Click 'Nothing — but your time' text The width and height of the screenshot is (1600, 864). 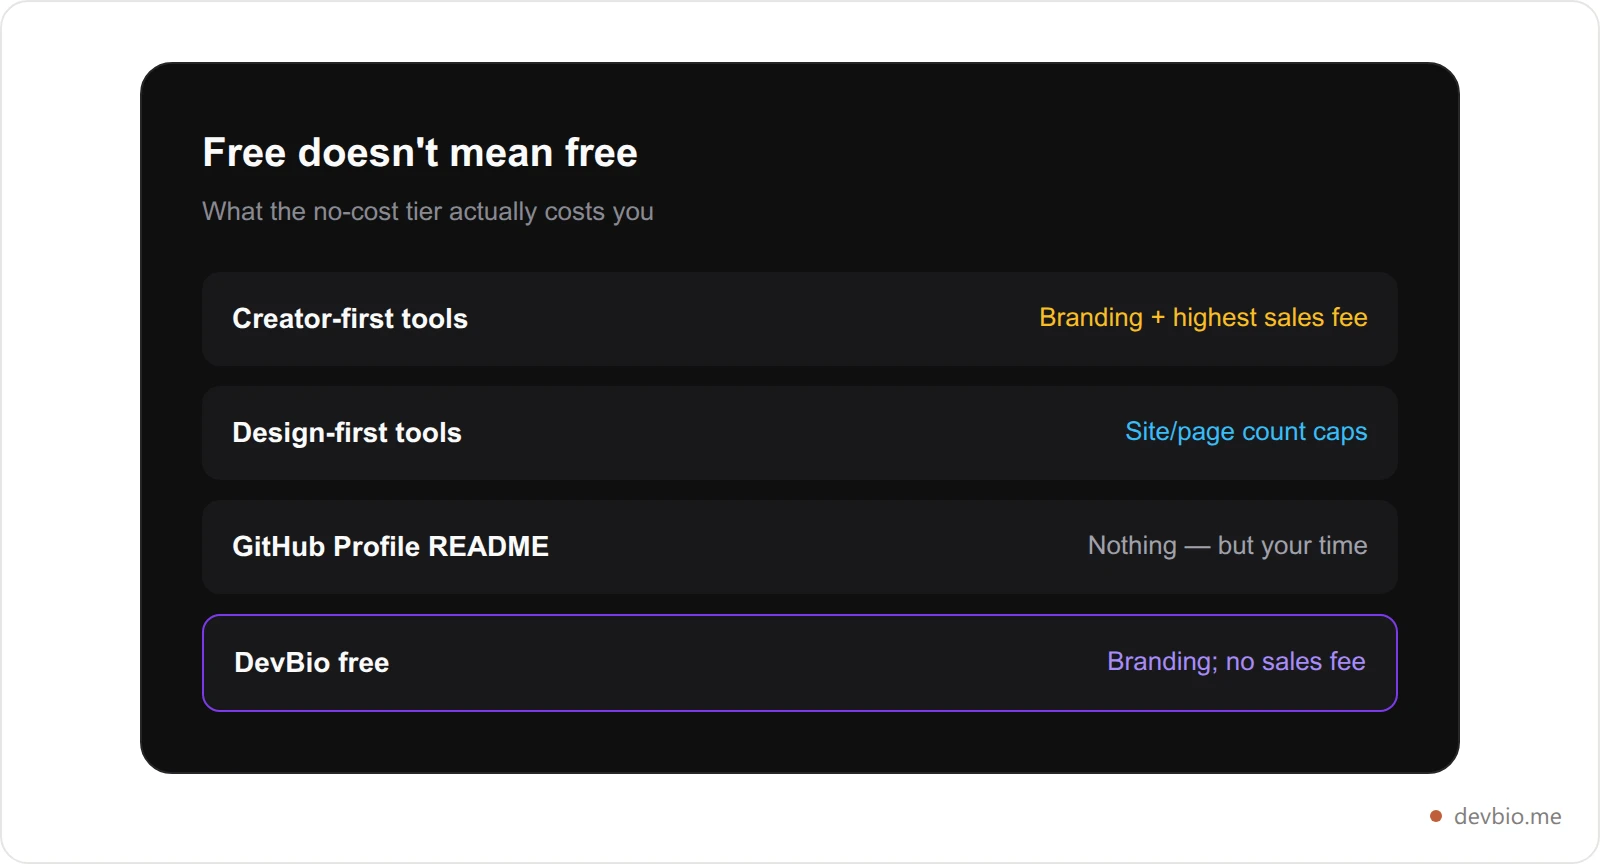(1227, 546)
